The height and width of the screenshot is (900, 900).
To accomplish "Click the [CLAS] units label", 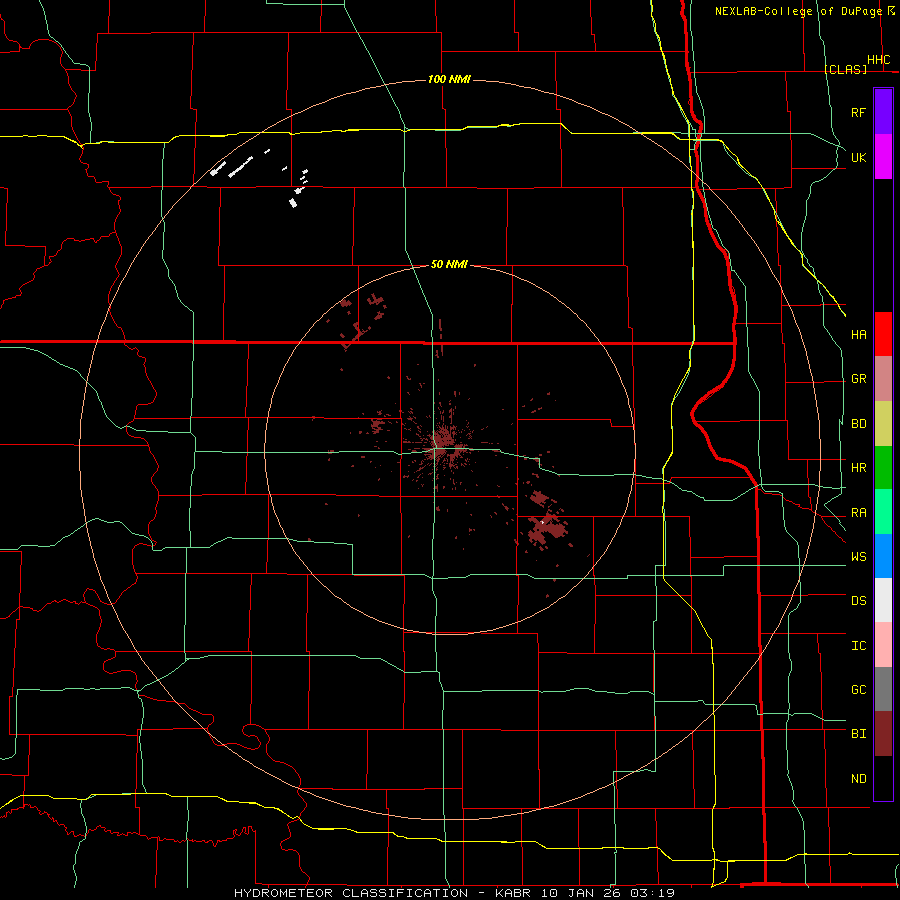I will tap(845, 69).
